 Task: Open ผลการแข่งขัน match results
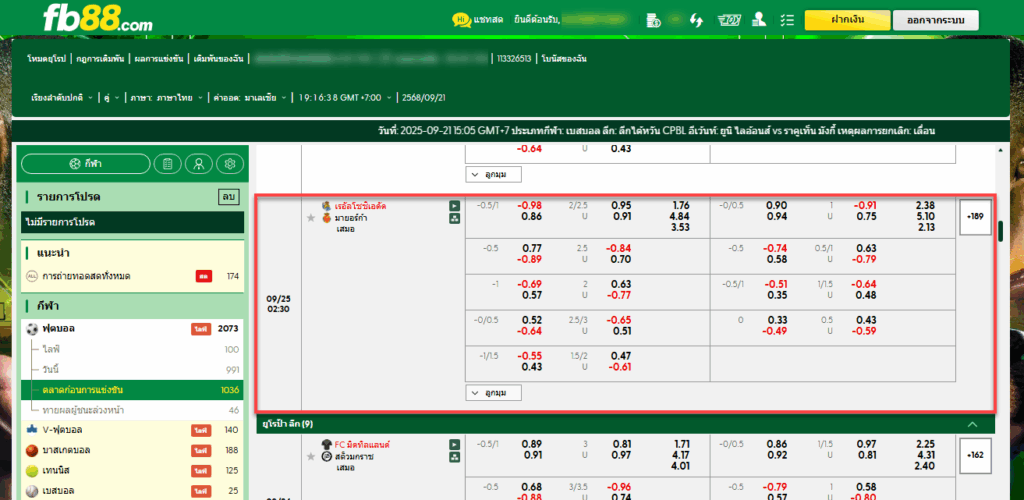(x=159, y=59)
